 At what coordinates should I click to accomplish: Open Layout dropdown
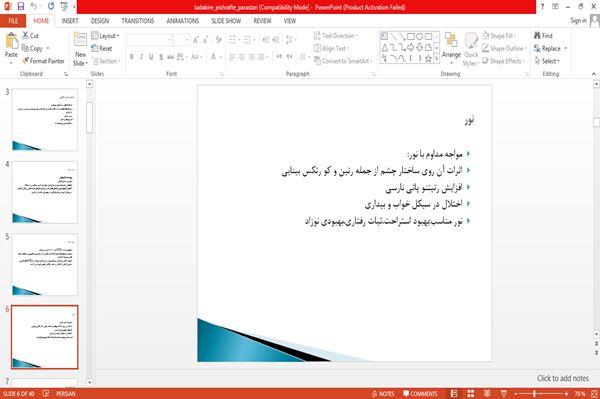point(105,36)
